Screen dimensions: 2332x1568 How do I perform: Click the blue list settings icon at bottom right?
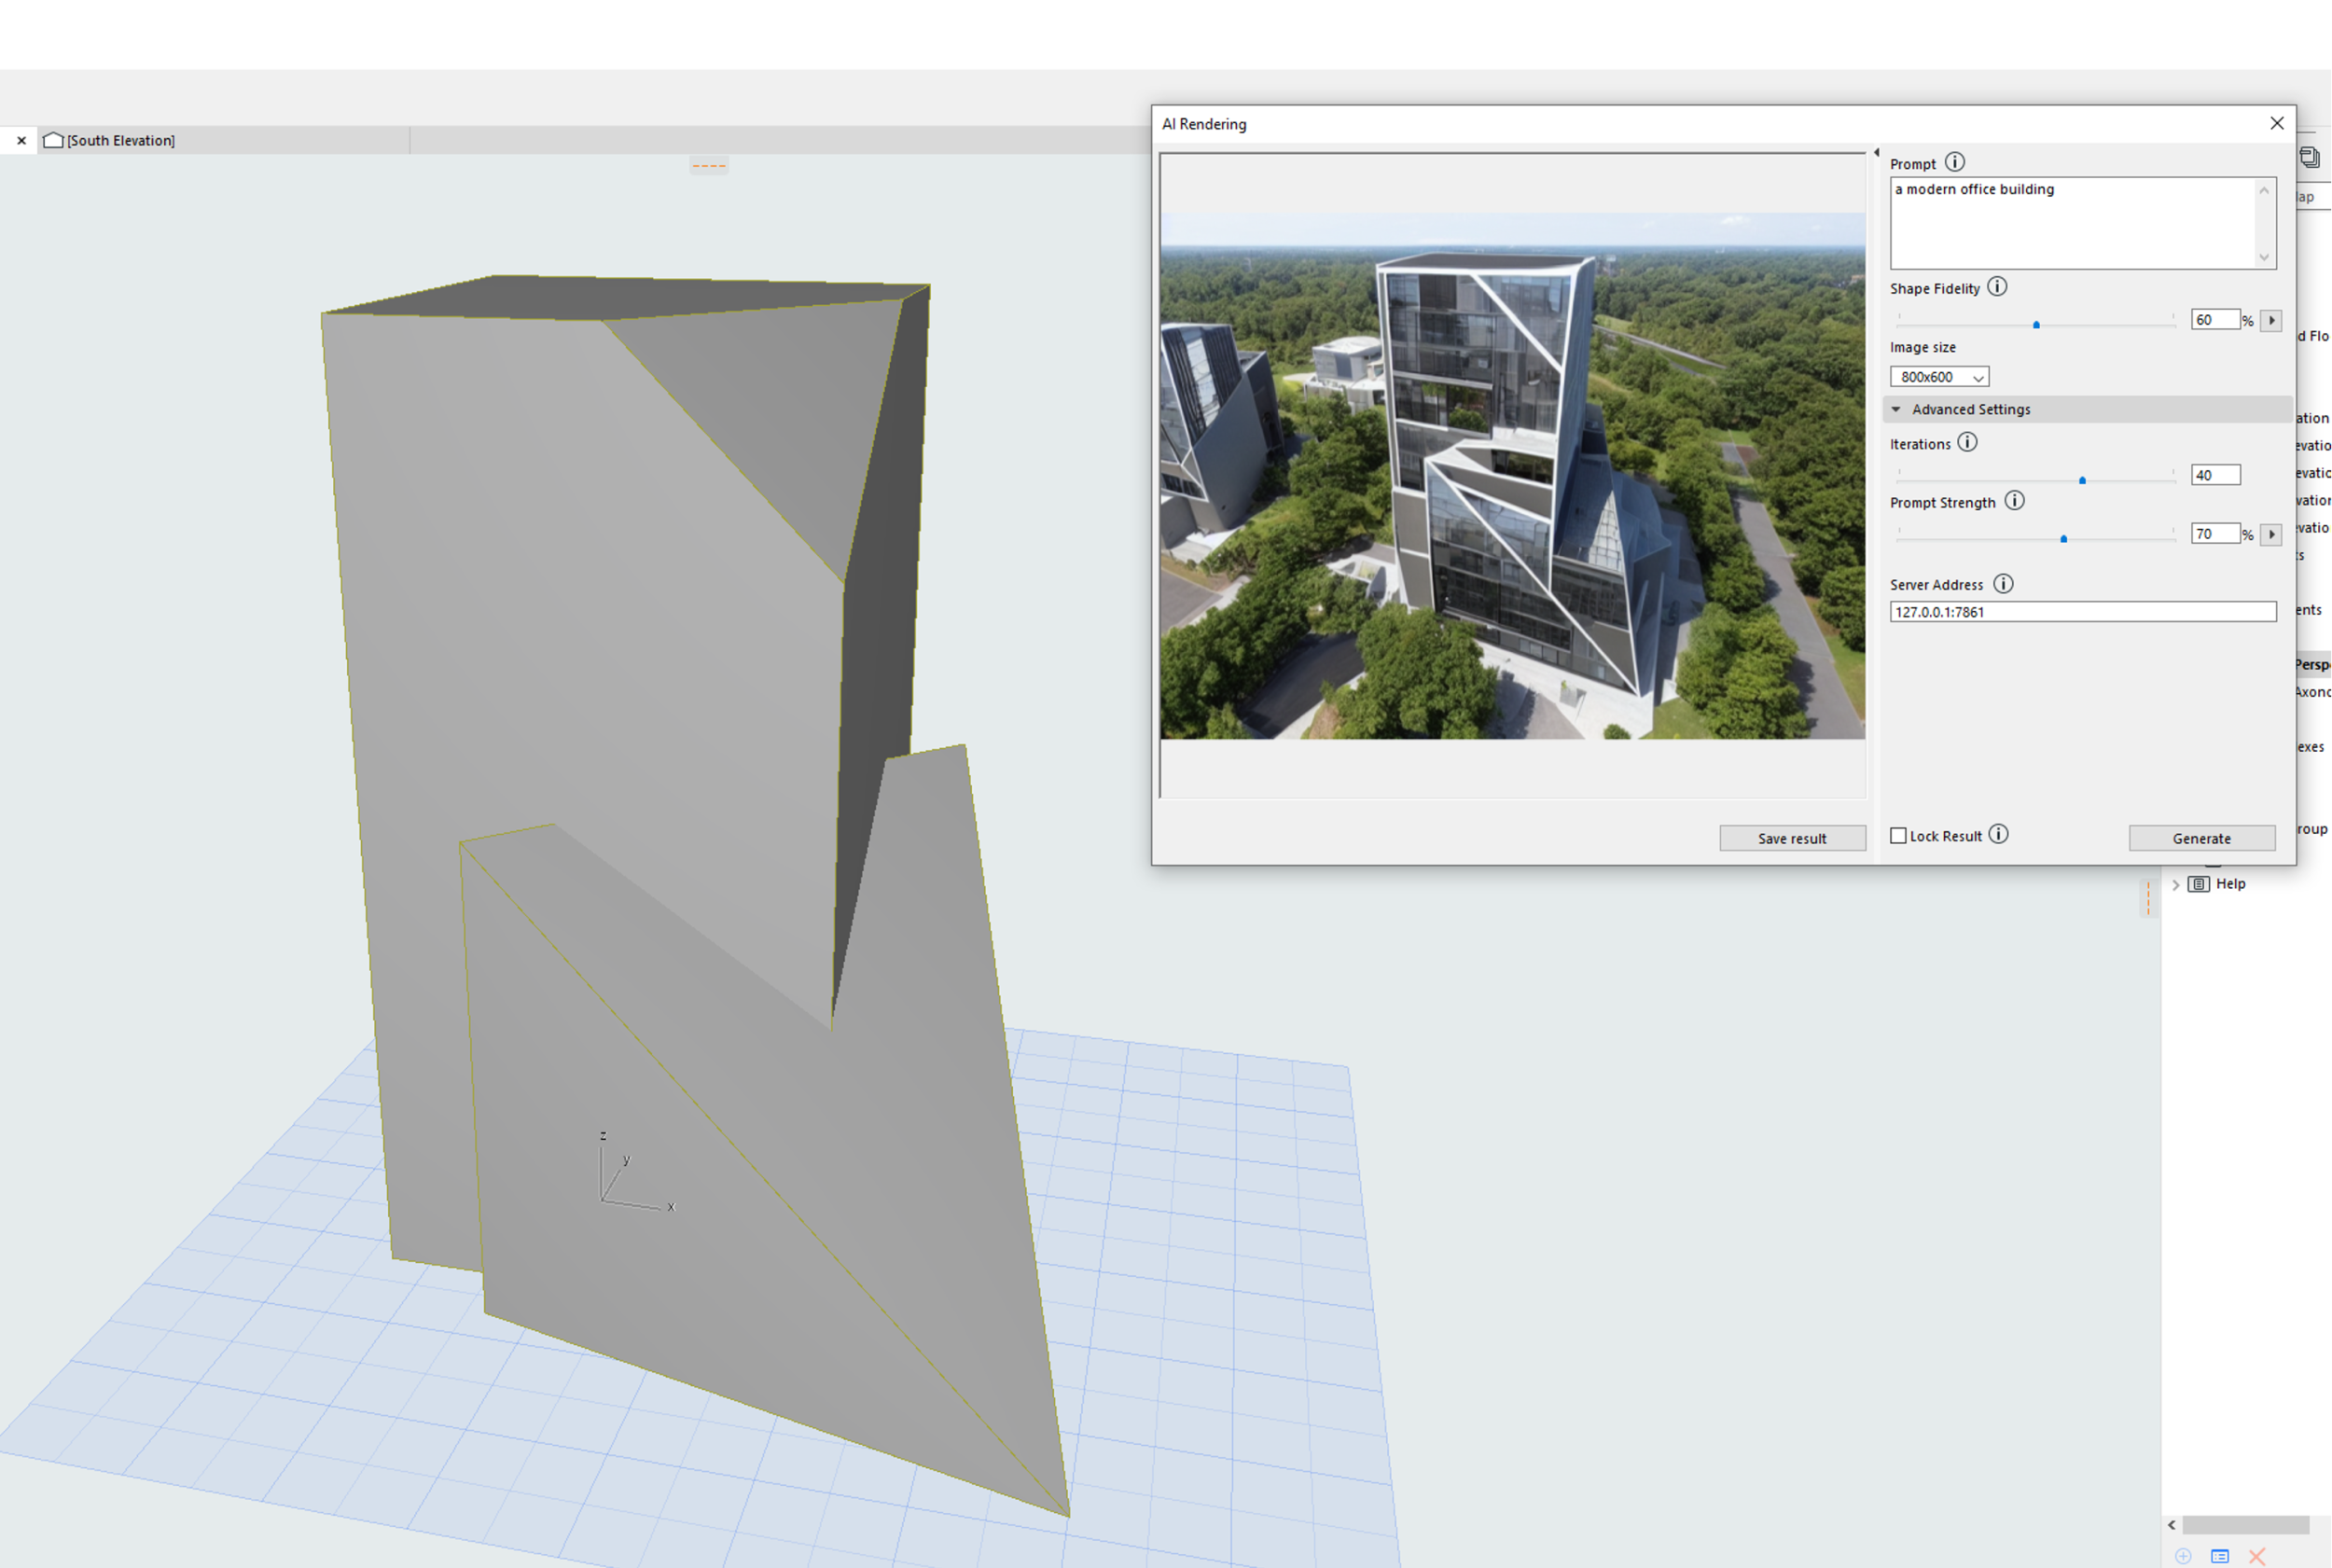coord(2219,1556)
